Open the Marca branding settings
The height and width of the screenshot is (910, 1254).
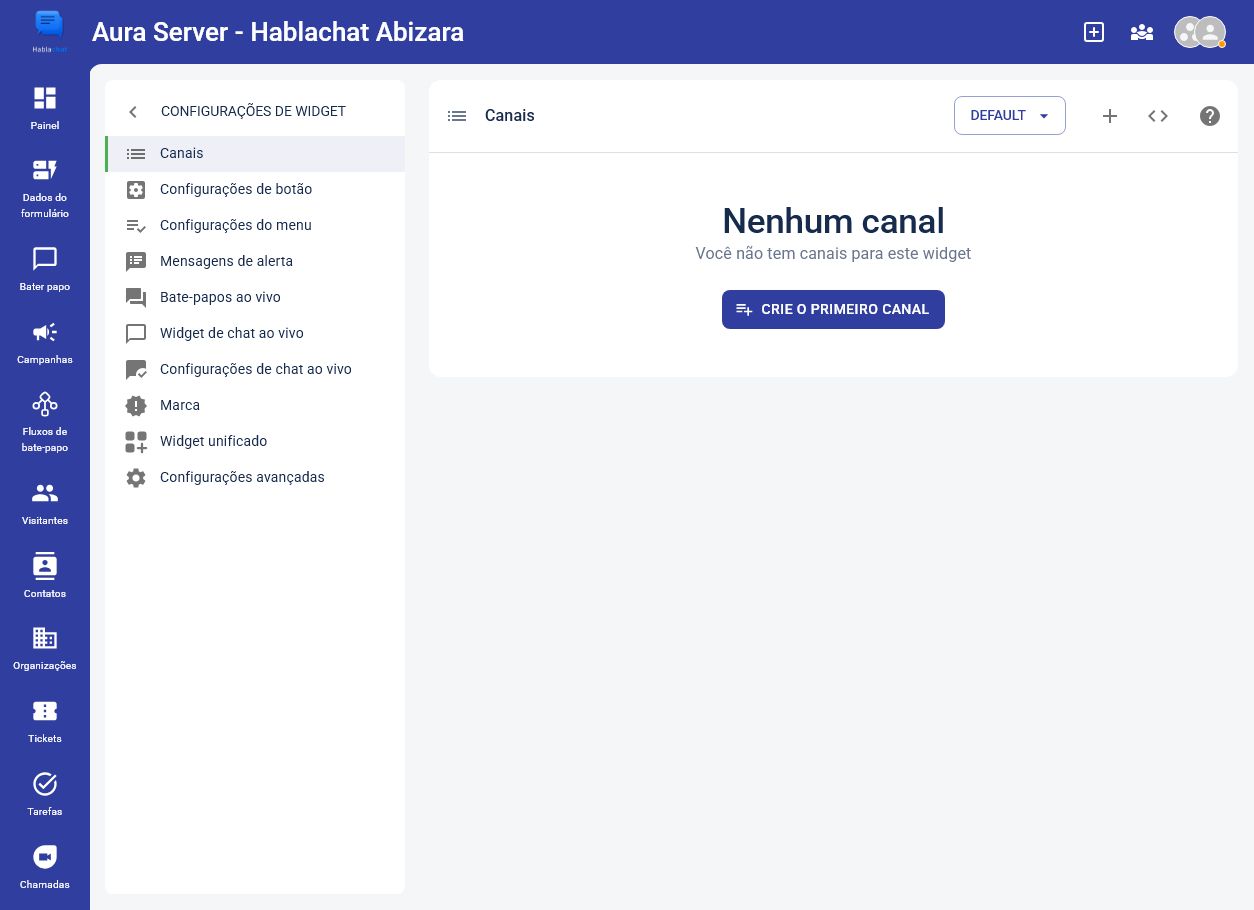(255, 405)
